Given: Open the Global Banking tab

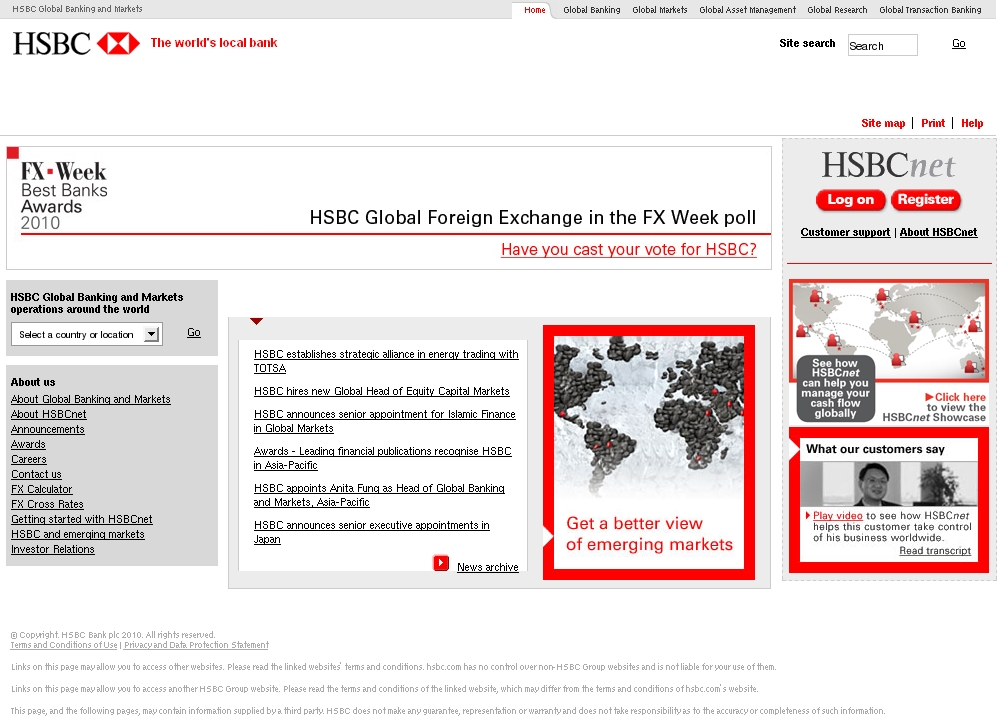Looking at the screenshot, I should point(591,10).
